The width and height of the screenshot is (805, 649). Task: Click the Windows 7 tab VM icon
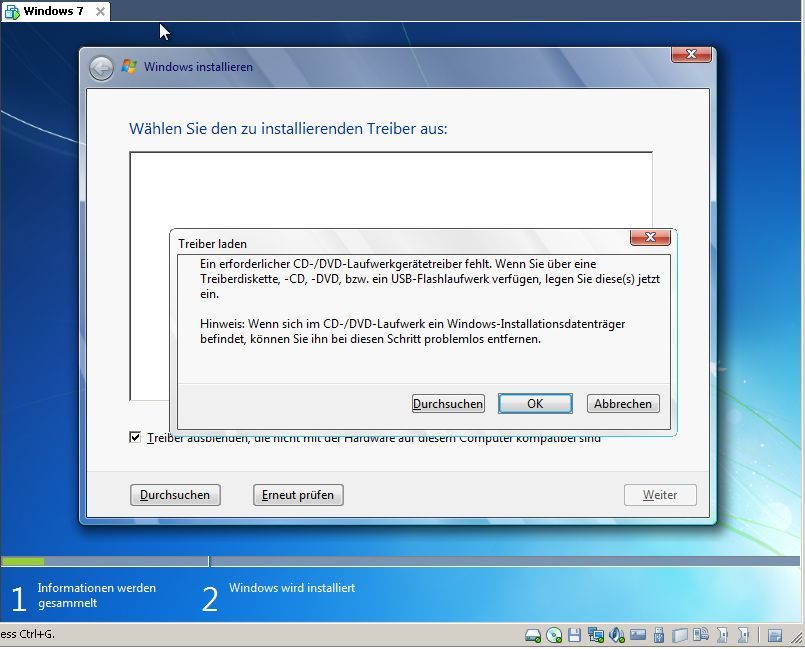click(11, 11)
